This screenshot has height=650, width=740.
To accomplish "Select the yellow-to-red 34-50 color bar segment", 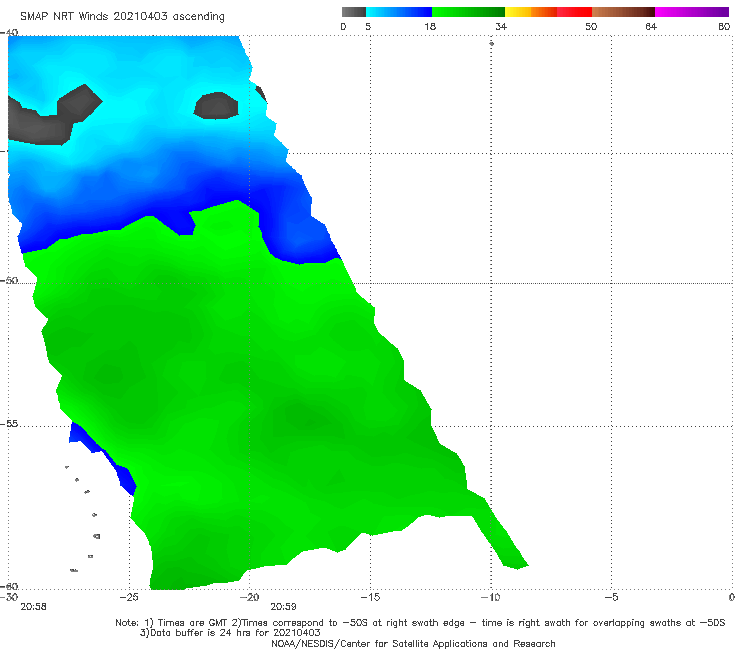I will pos(548,12).
